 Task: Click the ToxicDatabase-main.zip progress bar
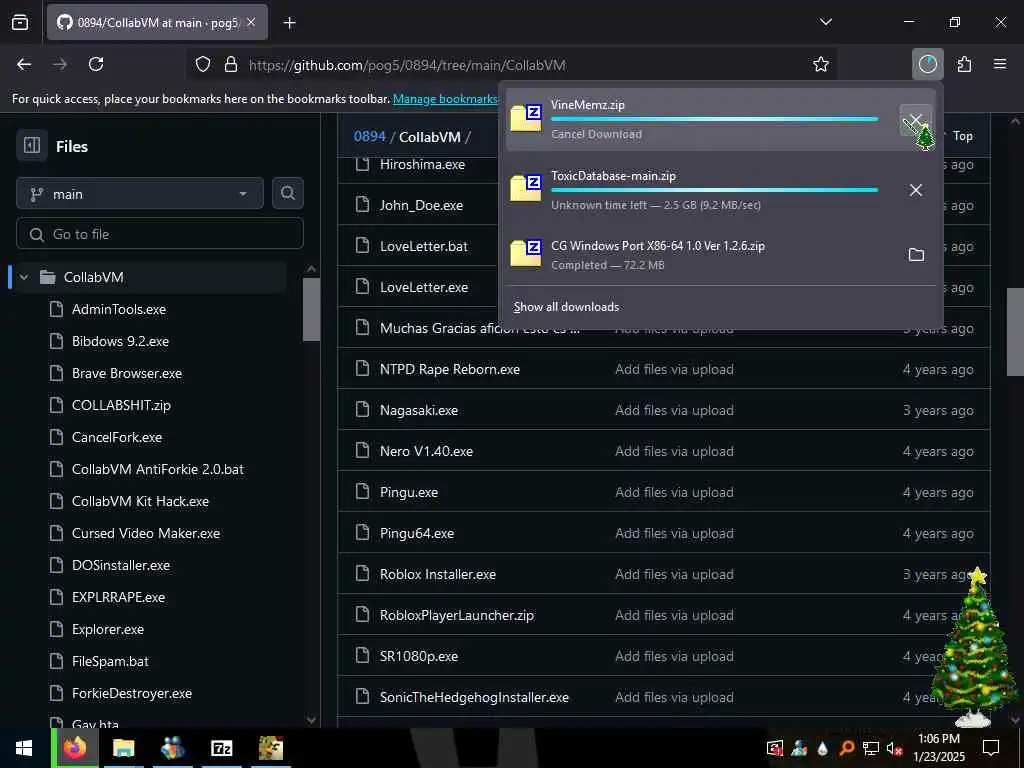click(714, 190)
